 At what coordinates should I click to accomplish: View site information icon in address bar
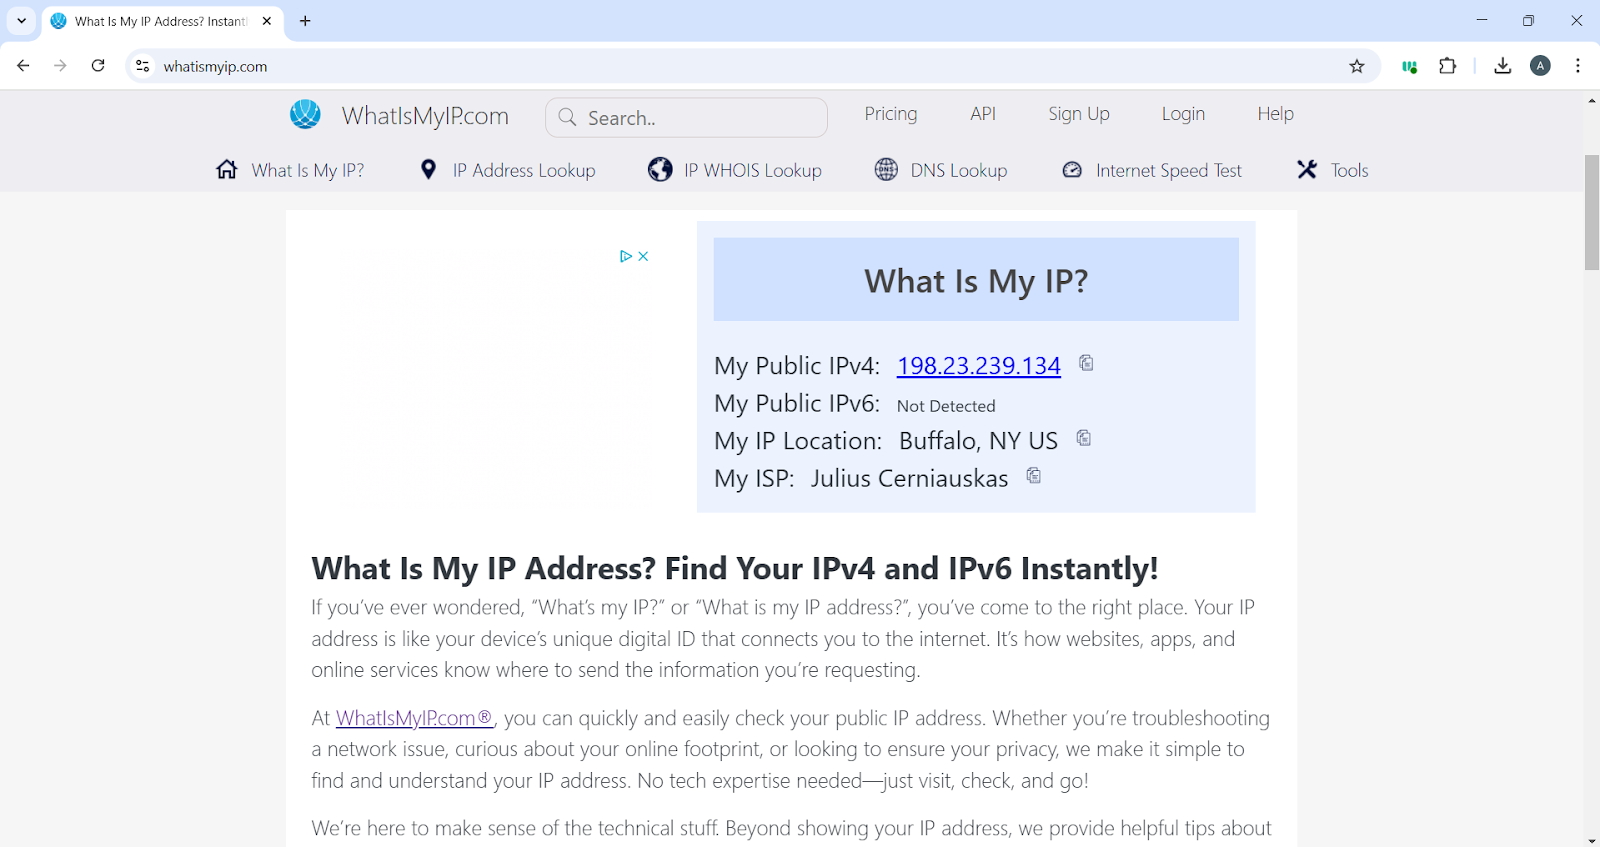point(143,66)
